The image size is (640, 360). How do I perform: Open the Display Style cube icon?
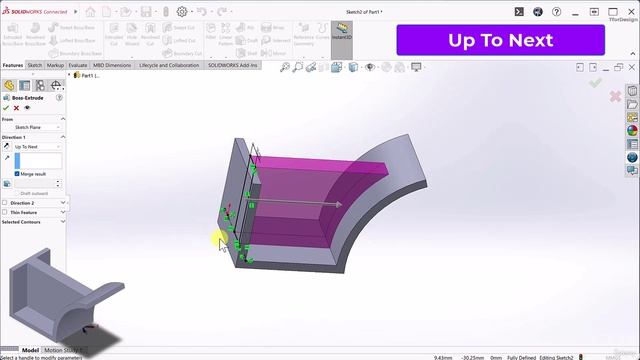tap(353, 67)
